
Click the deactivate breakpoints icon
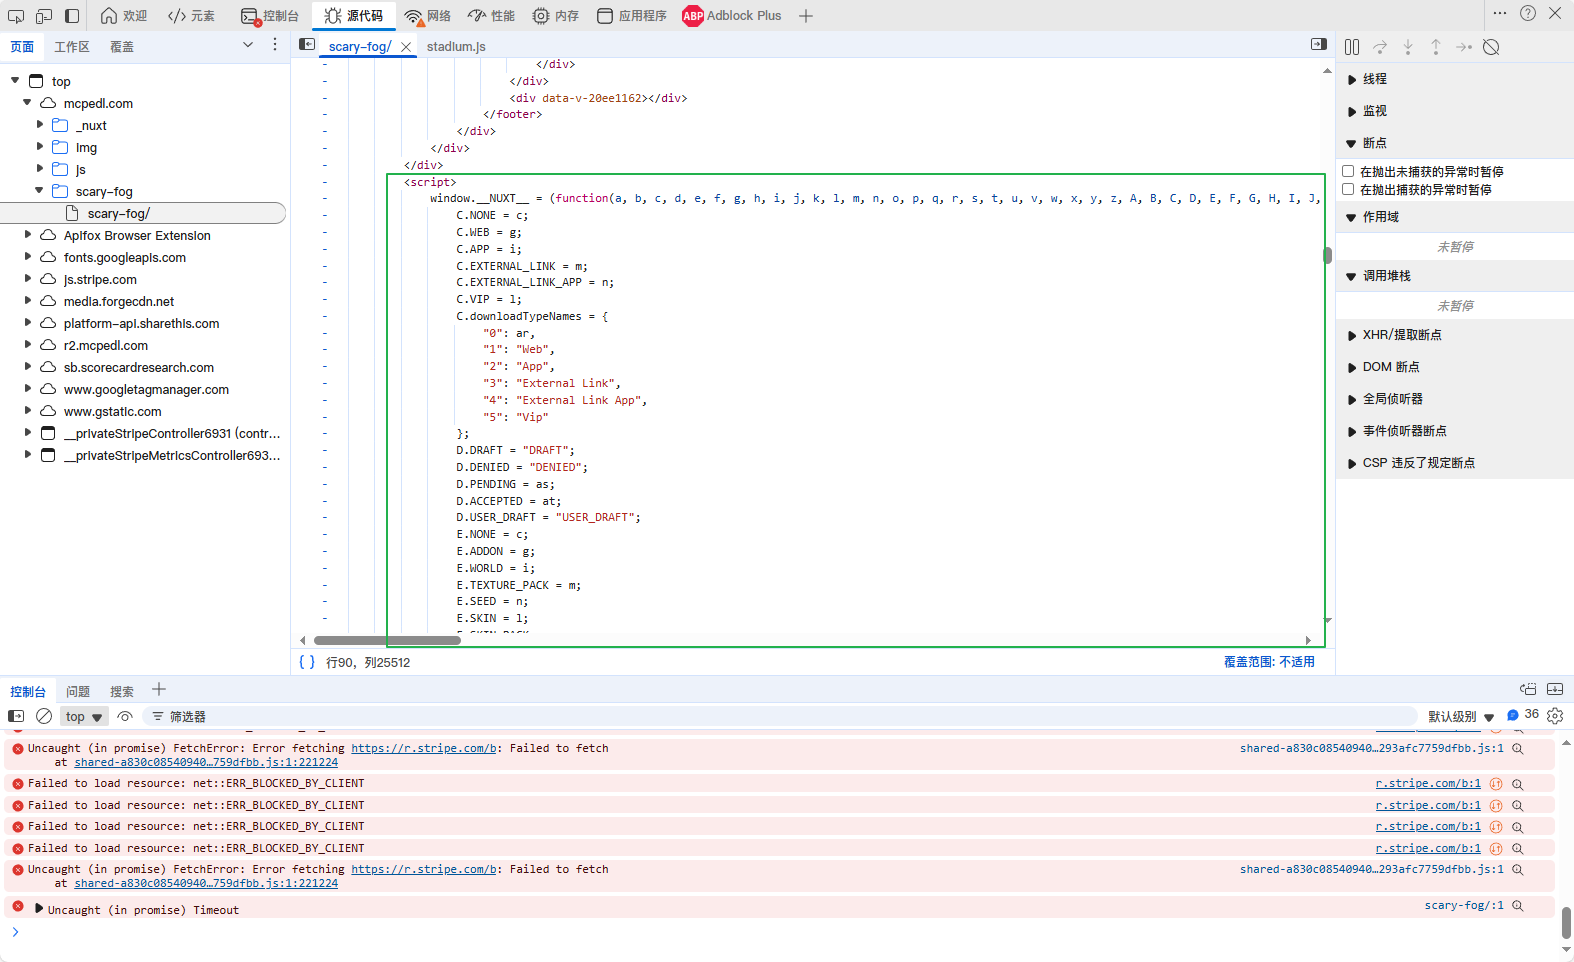[x=1491, y=47]
